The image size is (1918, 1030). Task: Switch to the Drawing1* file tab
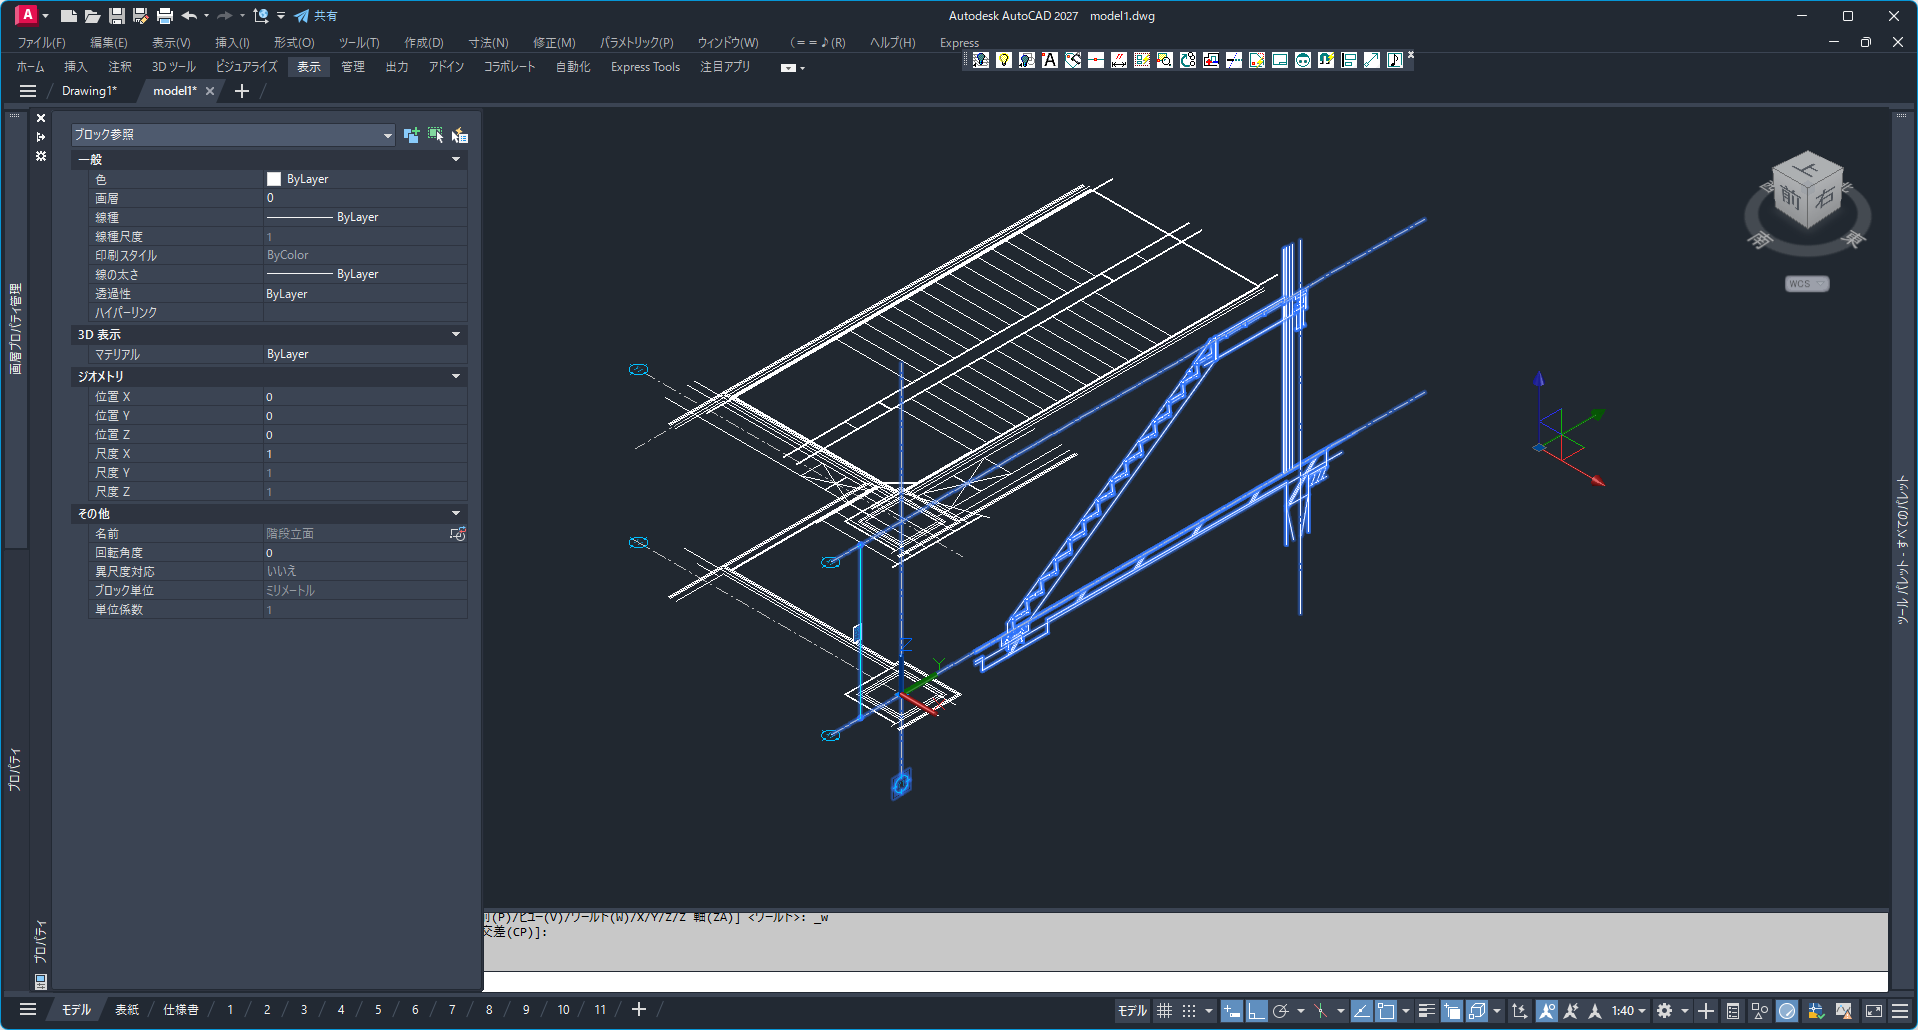click(x=89, y=91)
